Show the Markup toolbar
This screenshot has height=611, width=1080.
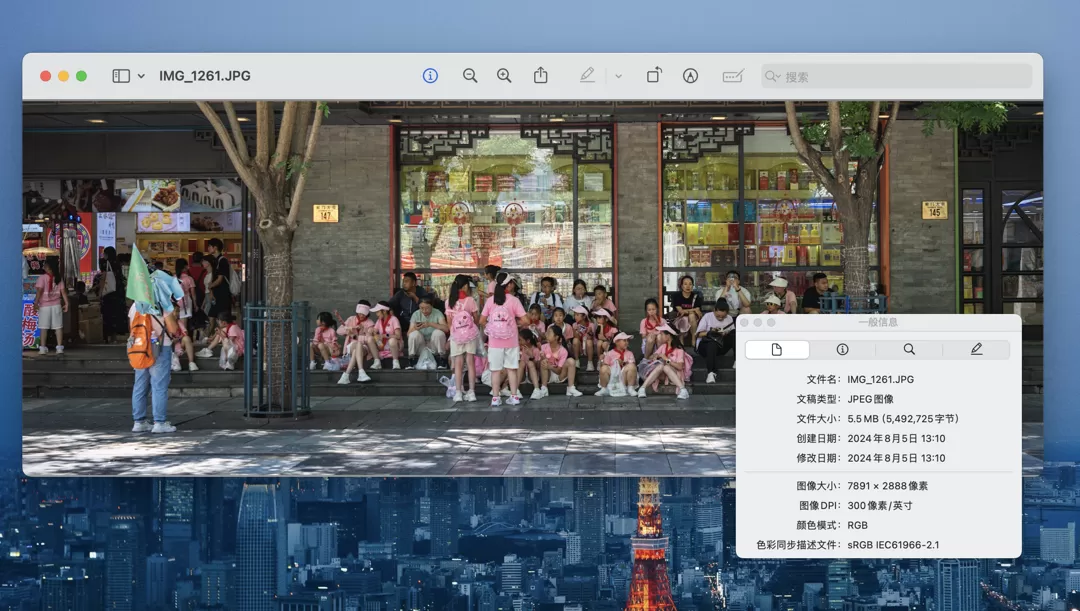point(690,76)
